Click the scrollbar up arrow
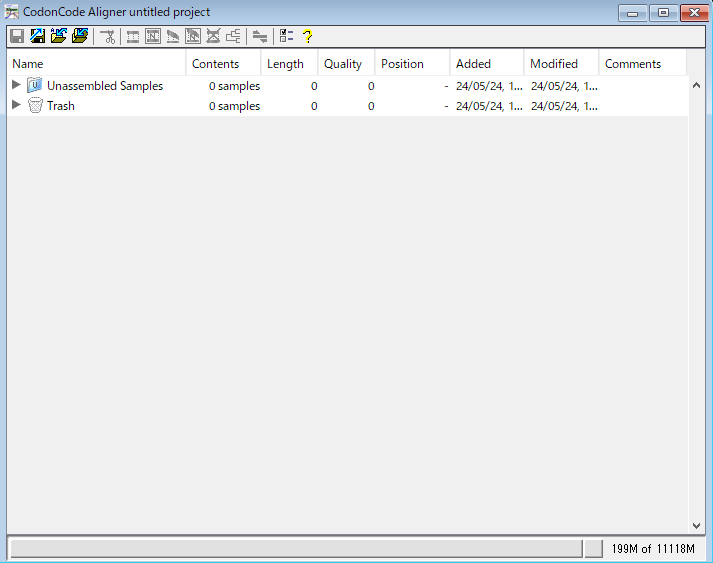This screenshot has height=563, width=713. coord(696,85)
